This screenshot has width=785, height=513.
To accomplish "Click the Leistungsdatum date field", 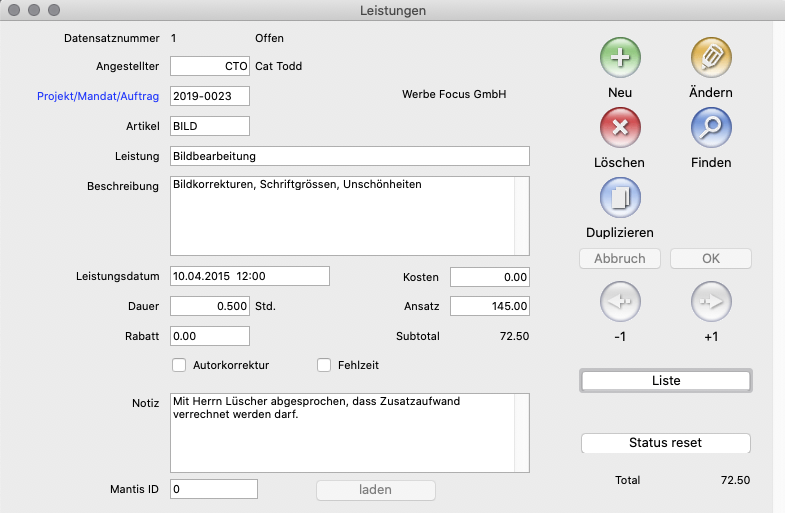I will pos(250,276).
